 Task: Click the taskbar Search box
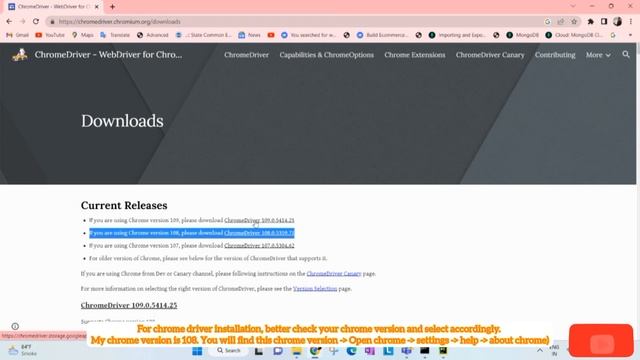pyautogui.click(x=229, y=351)
